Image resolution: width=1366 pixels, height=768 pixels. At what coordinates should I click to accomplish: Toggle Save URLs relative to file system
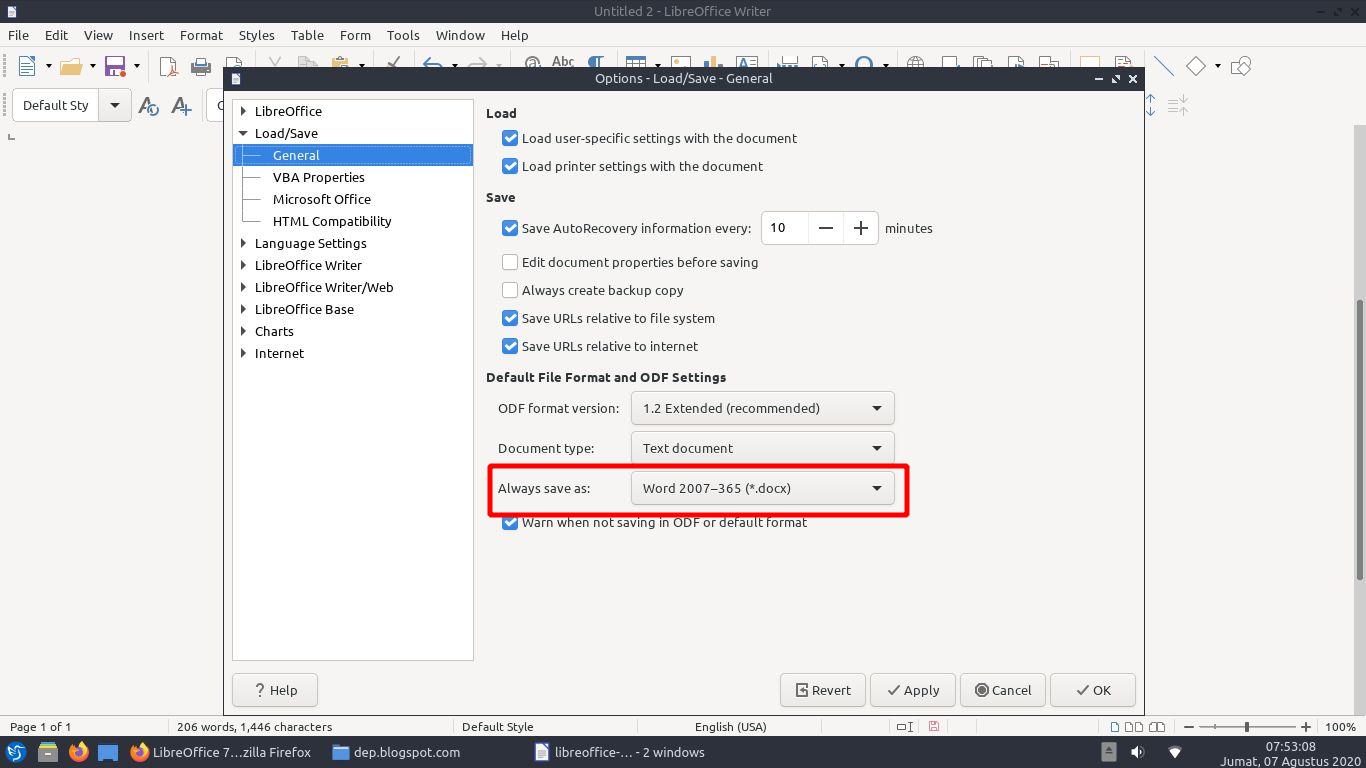tap(510, 318)
